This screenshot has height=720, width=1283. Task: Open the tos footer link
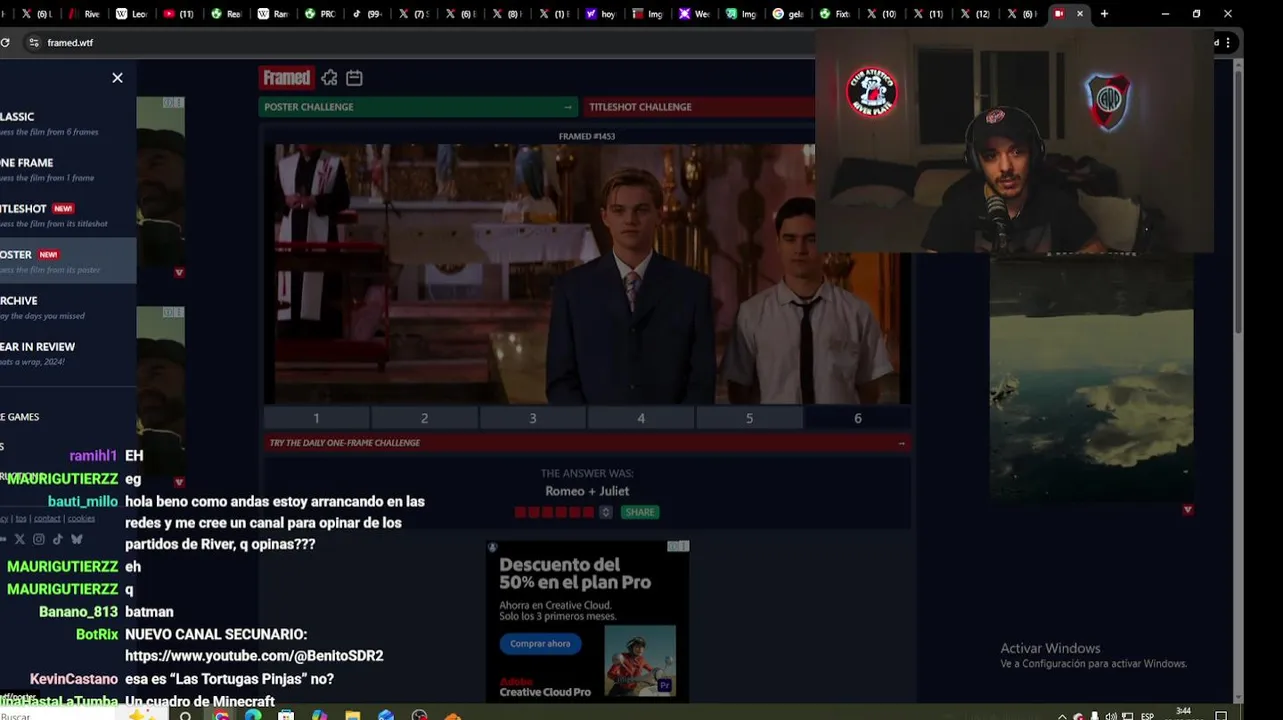[21, 518]
